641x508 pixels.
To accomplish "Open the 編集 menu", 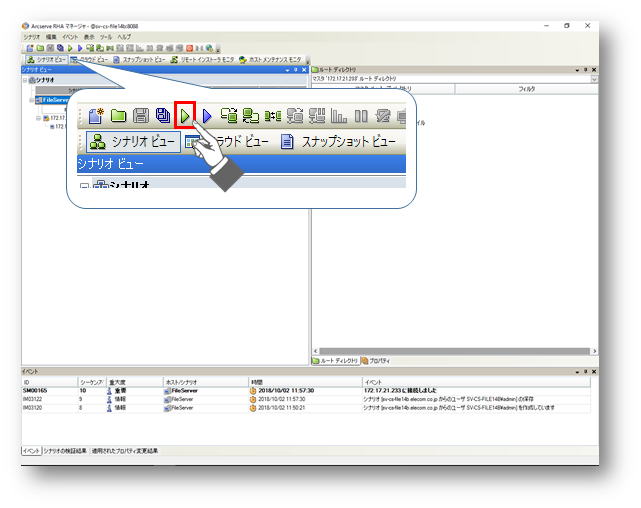I will [x=51, y=37].
